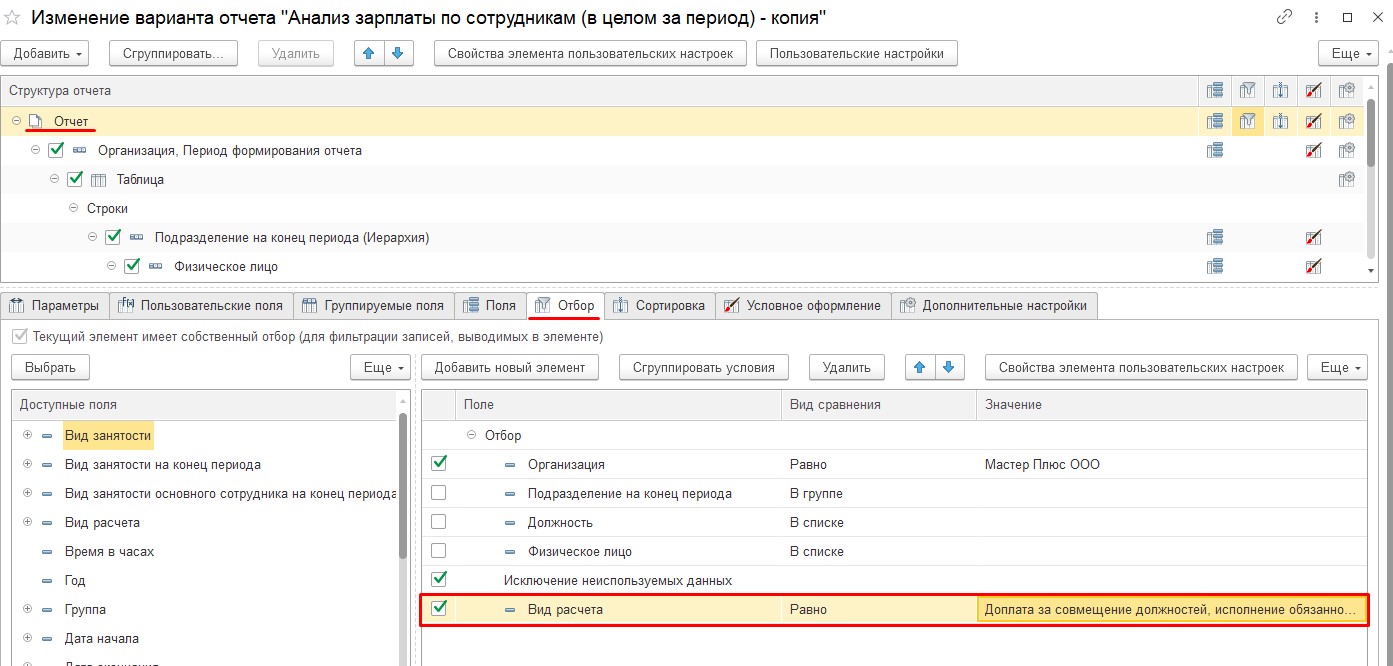Switch to the Группируемые поля tab
This screenshot has height=666, width=1393.
pos(374,305)
